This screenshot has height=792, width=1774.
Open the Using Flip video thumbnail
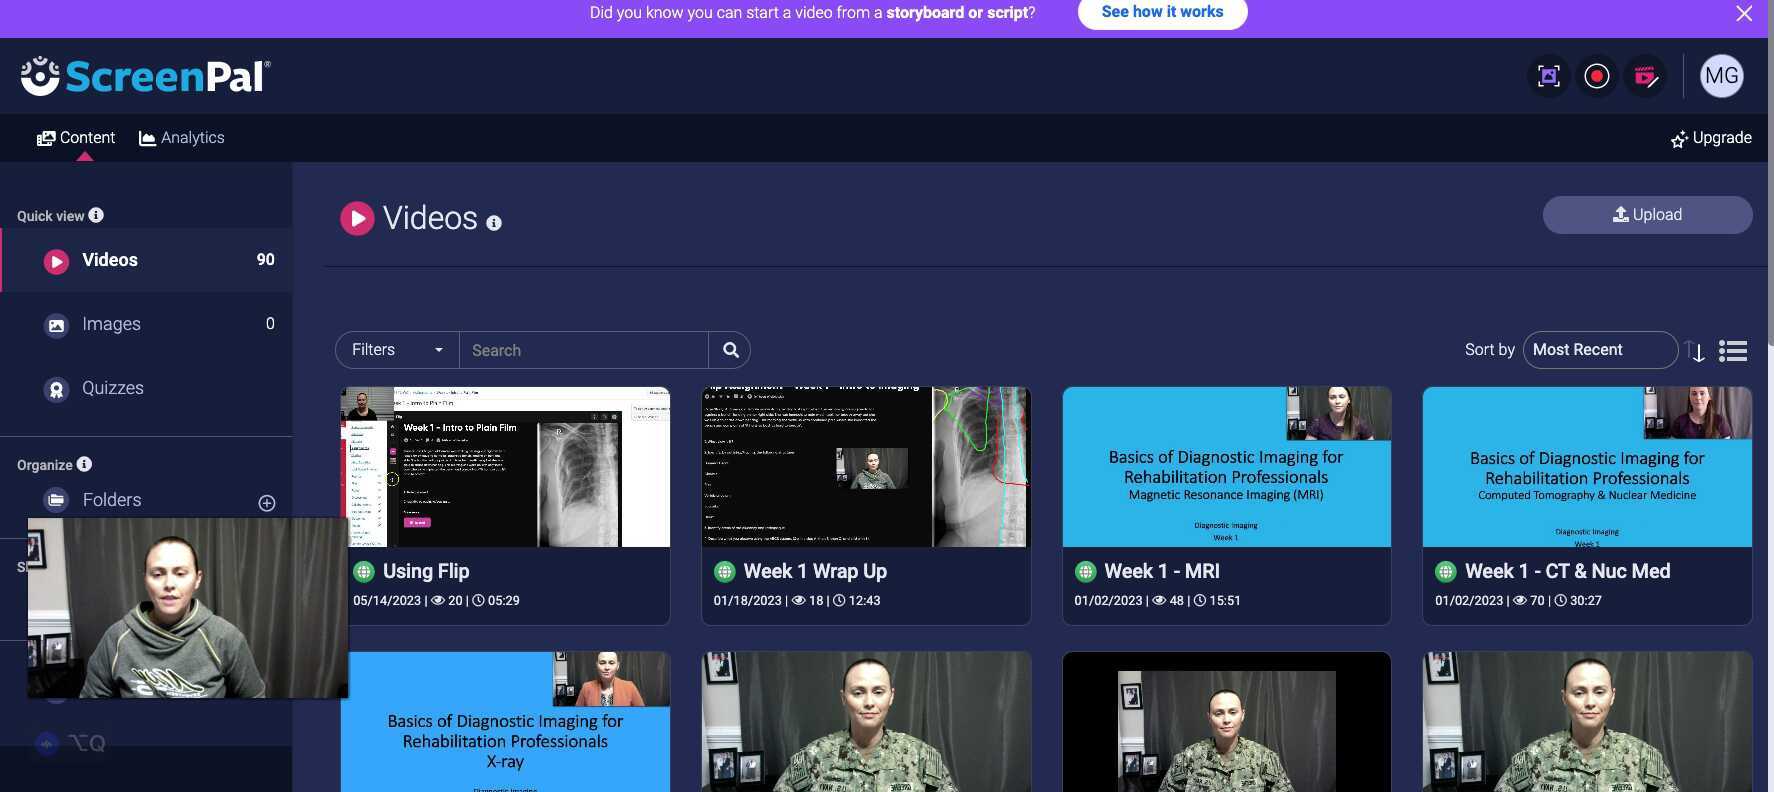(505, 467)
